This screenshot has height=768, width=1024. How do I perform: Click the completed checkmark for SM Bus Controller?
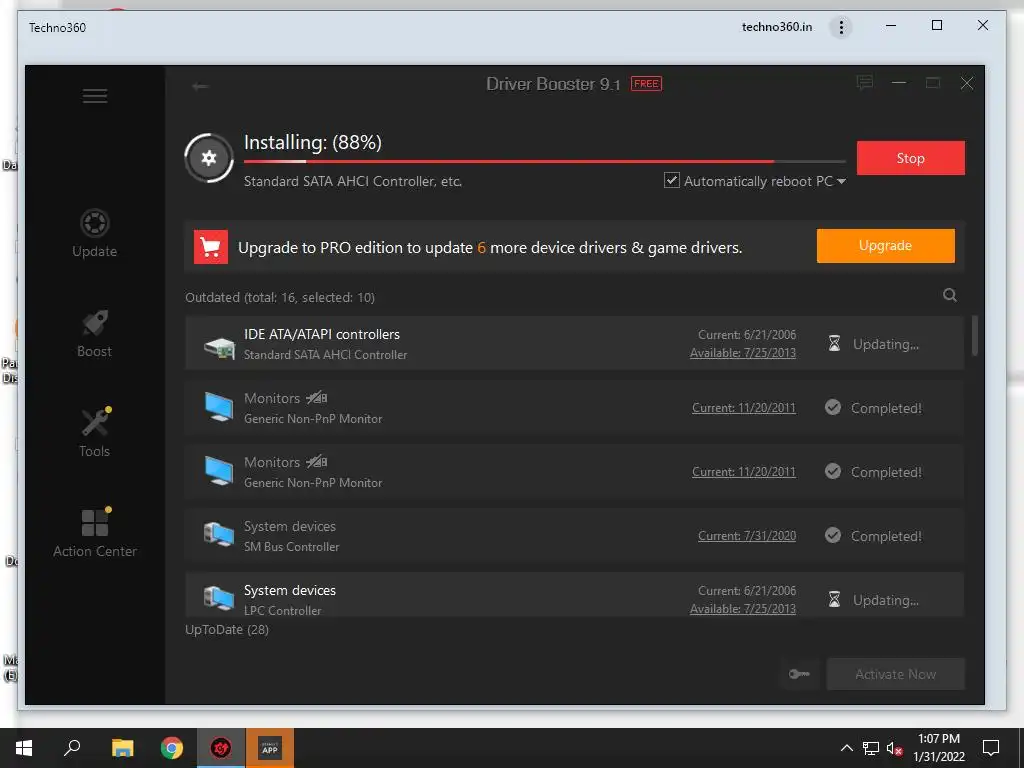(x=833, y=535)
